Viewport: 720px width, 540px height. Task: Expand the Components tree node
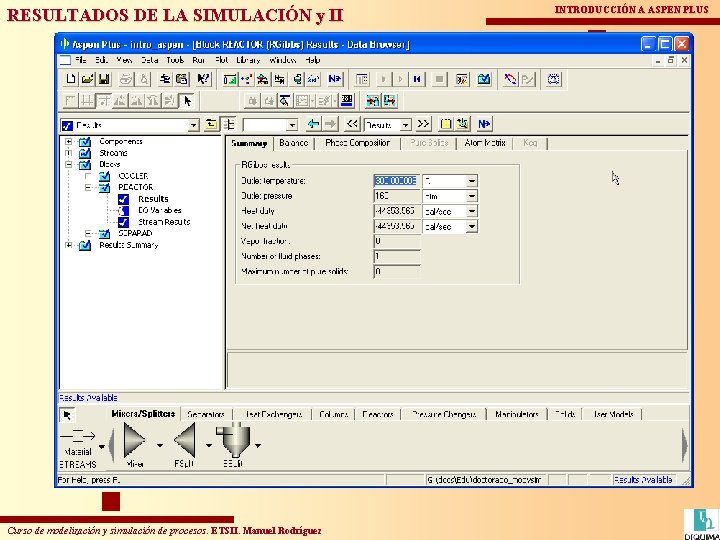click(x=68, y=141)
